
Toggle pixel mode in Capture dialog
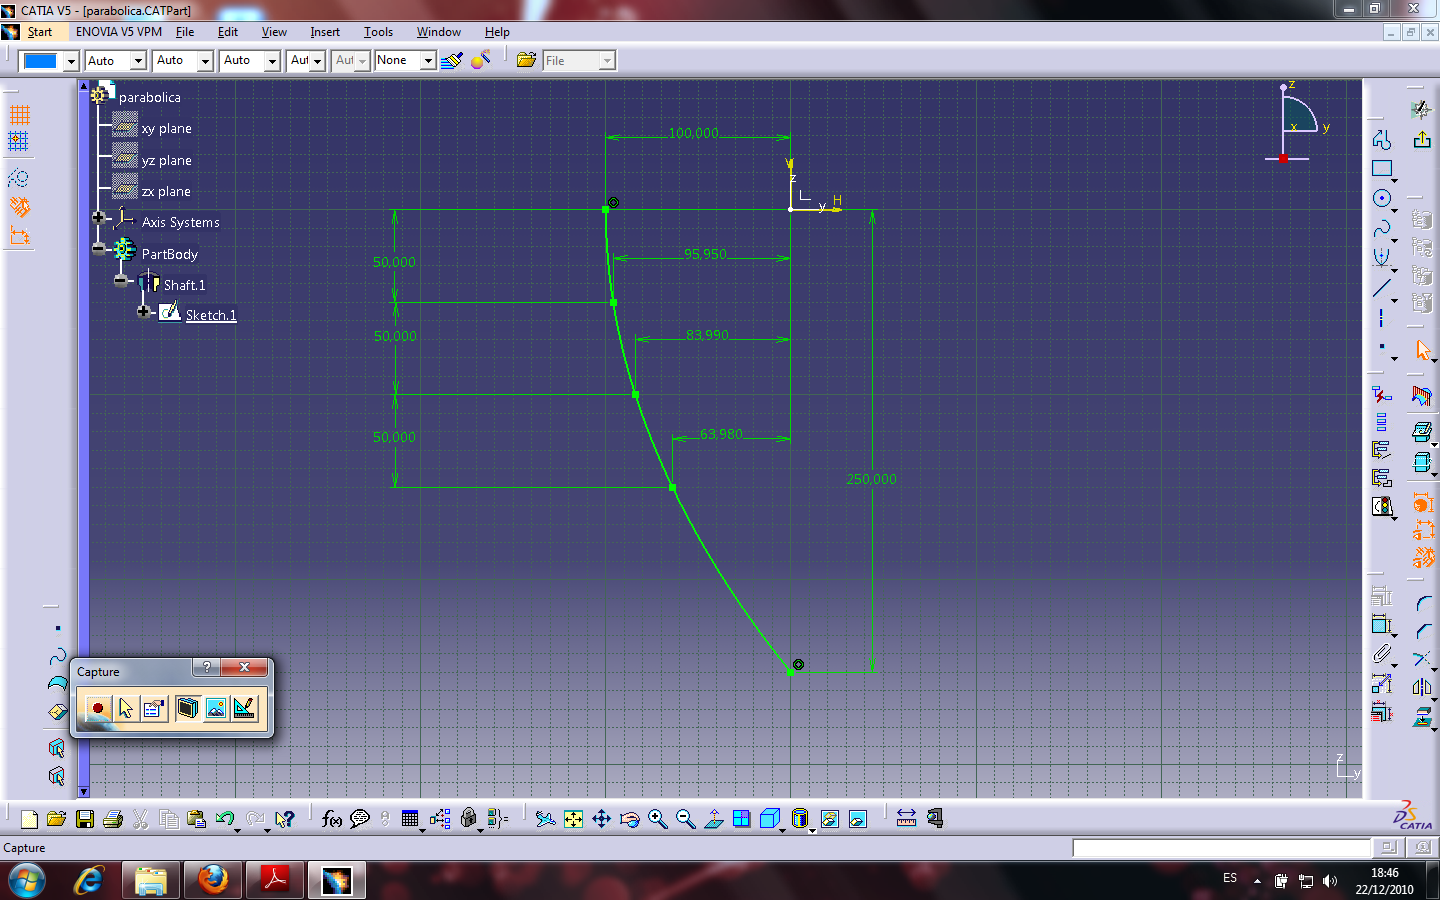(215, 708)
